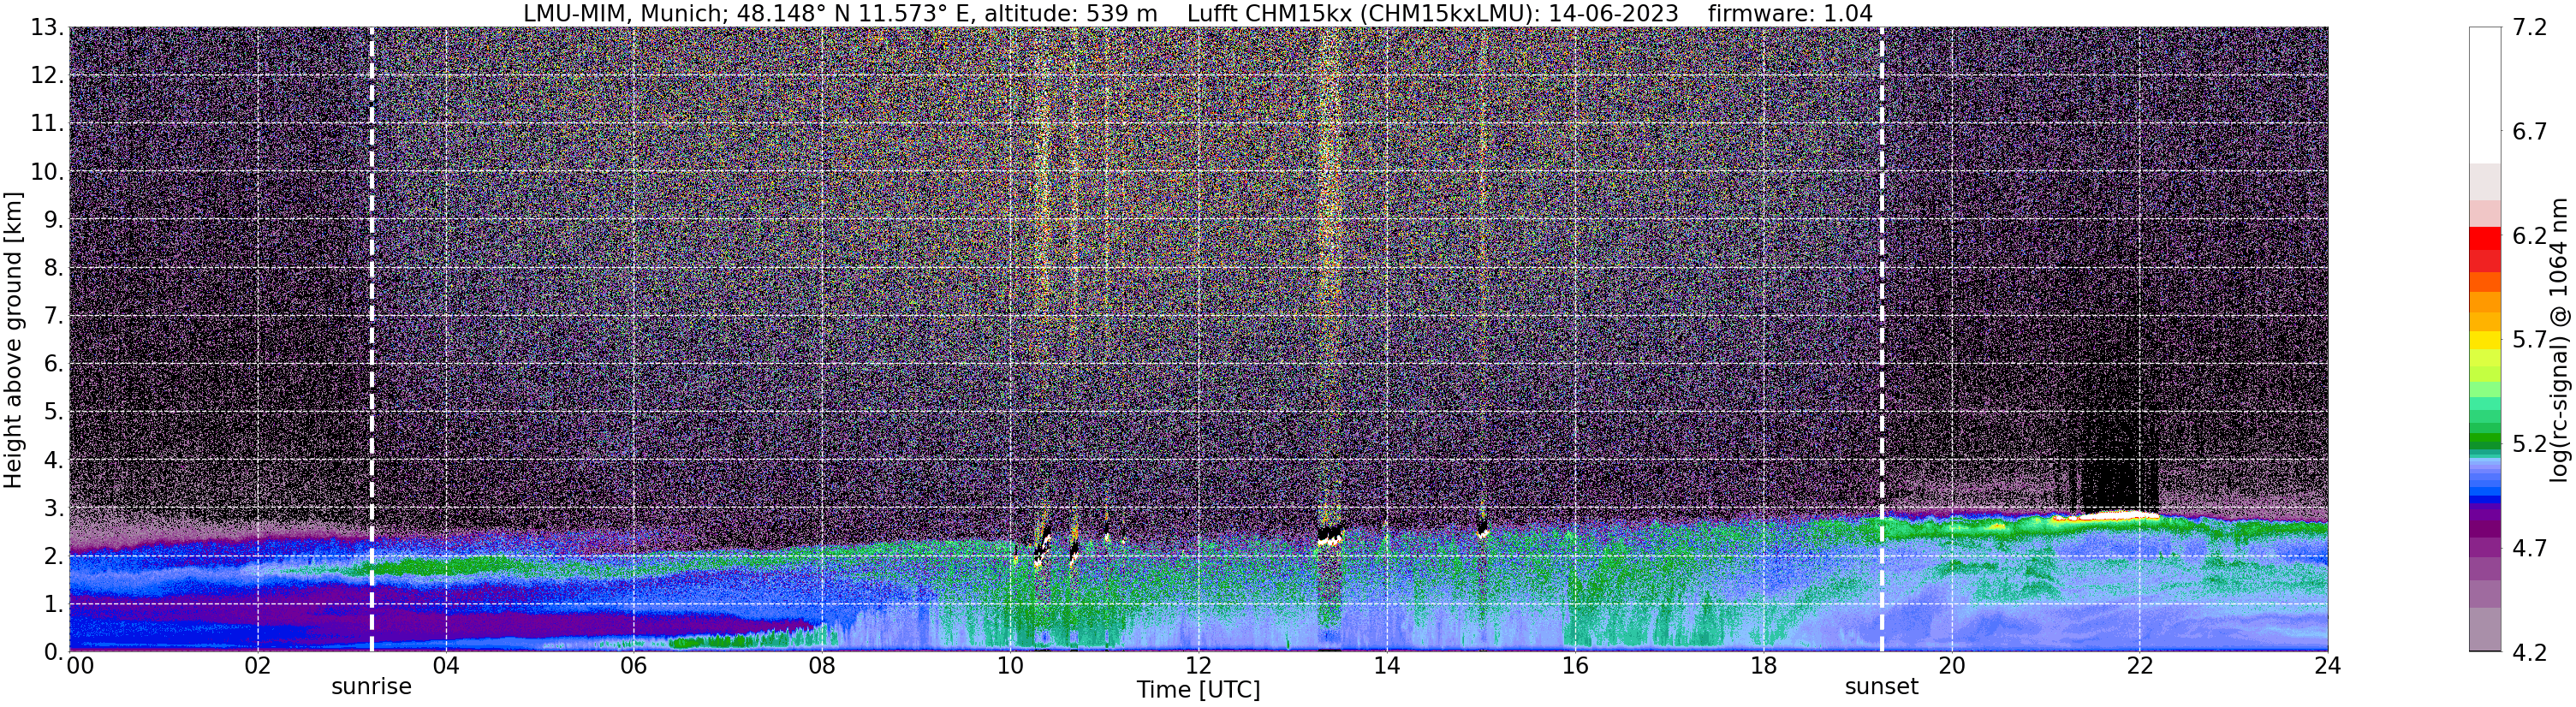Select the 'sunset' label below the axis
This screenshot has height=707, width=2576.
1881,687
